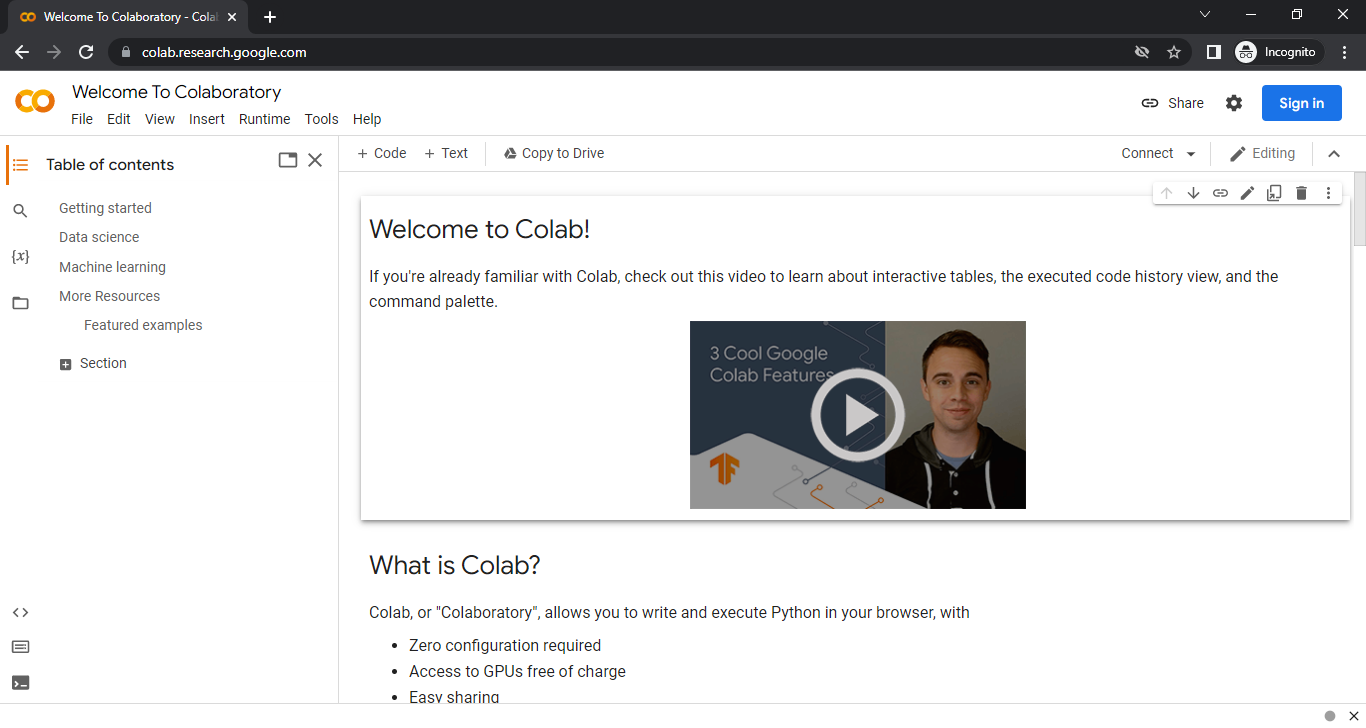This screenshot has height=728, width=1366.
Task: Add a Code cell
Action: point(382,153)
